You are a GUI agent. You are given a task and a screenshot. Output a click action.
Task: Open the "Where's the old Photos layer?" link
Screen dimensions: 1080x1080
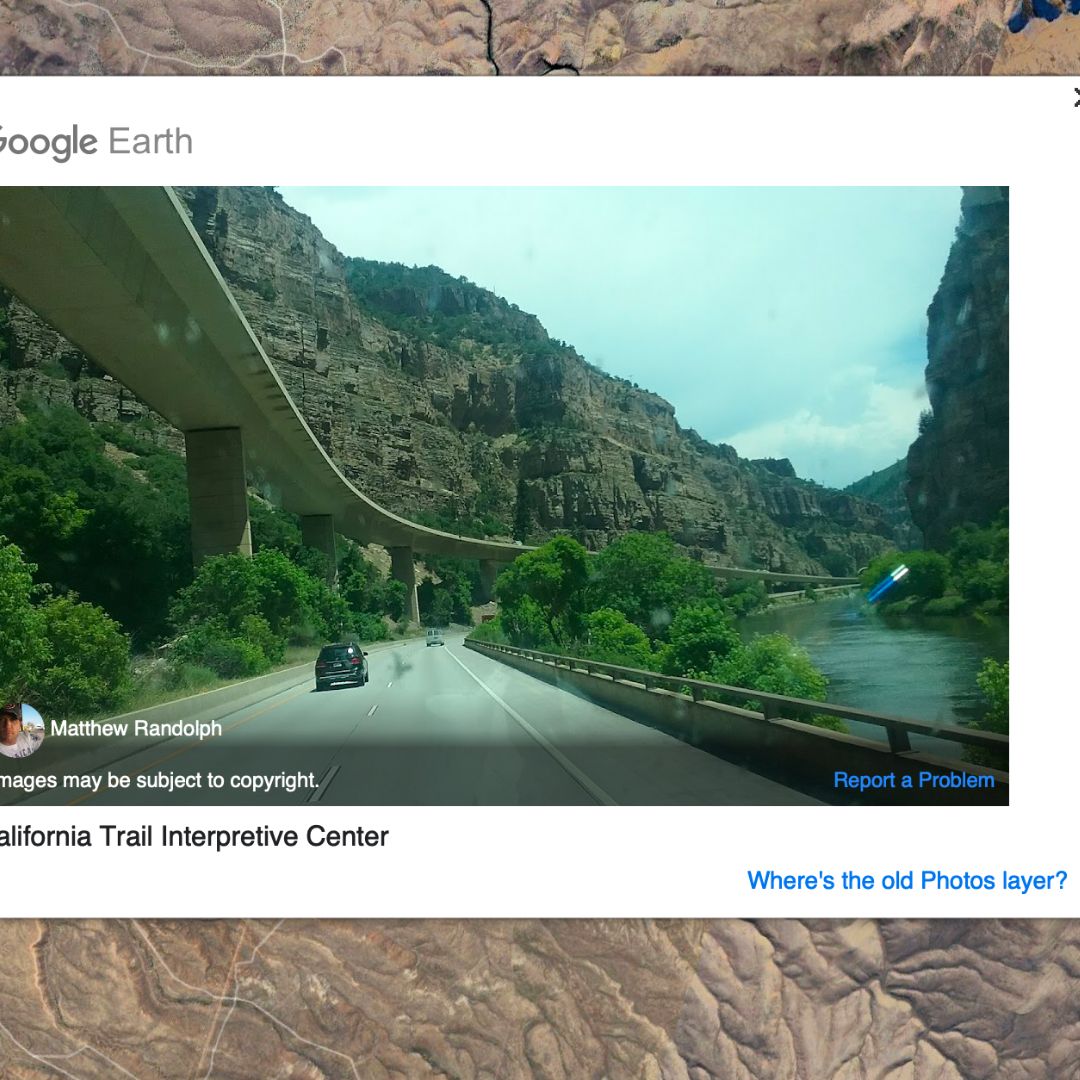[906, 880]
